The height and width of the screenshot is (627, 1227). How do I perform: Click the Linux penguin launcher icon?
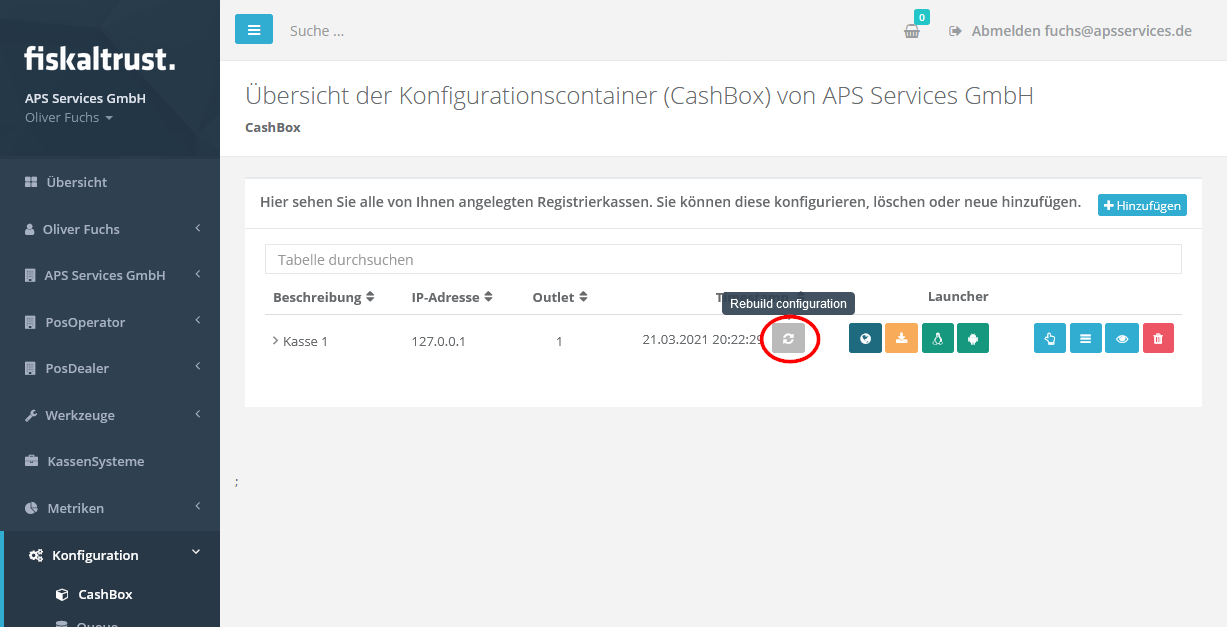(x=937, y=339)
